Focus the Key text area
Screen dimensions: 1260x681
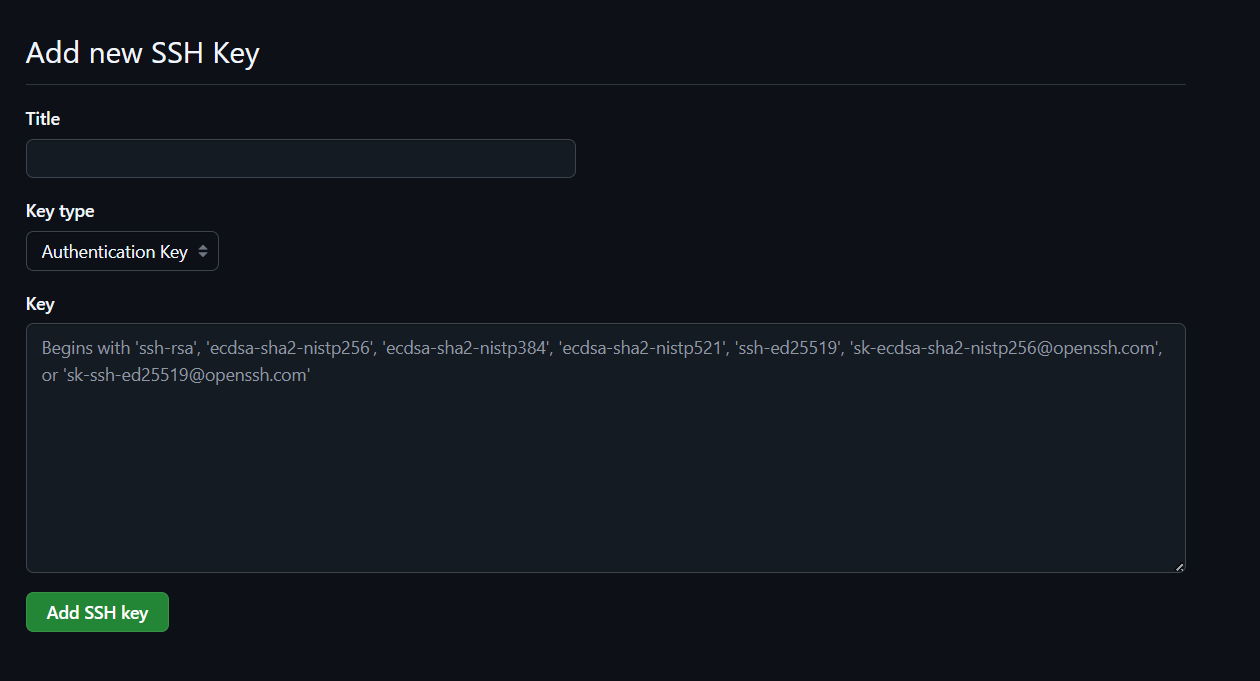(x=605, y=448)
